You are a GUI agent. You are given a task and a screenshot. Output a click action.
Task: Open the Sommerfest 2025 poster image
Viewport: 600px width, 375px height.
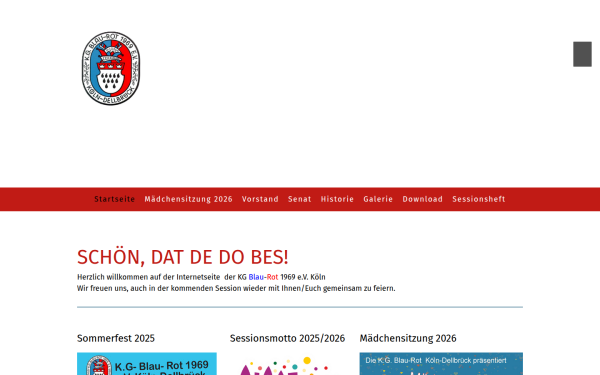pos(147,364)
